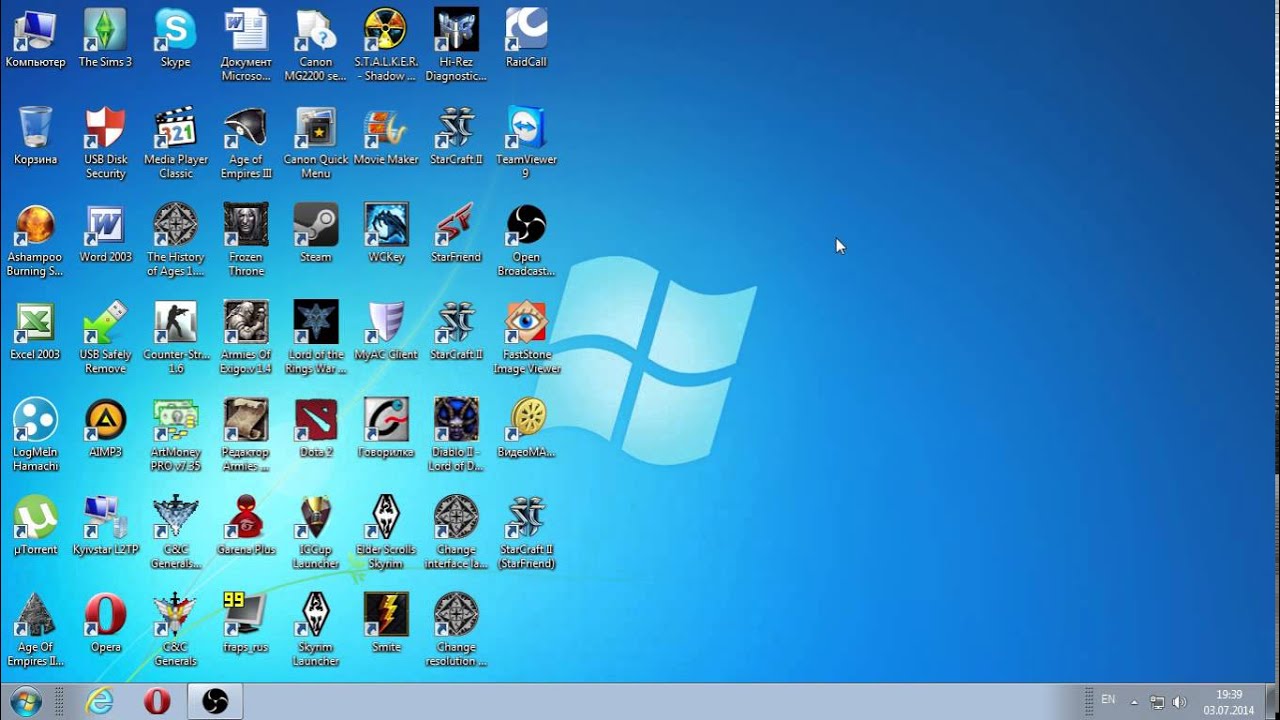Click the Excel 2003 shortcut
The image size is (1280, 720).
[35, 332]
